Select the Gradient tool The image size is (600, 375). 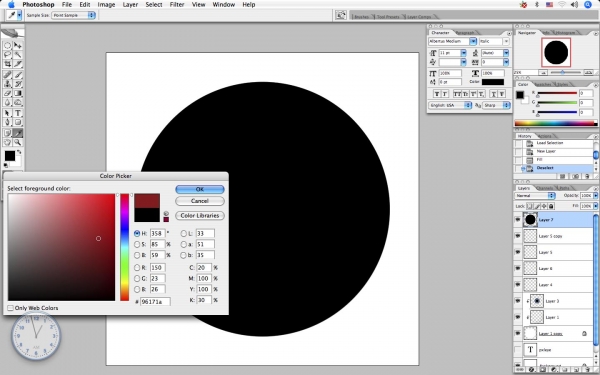(18, 93)
